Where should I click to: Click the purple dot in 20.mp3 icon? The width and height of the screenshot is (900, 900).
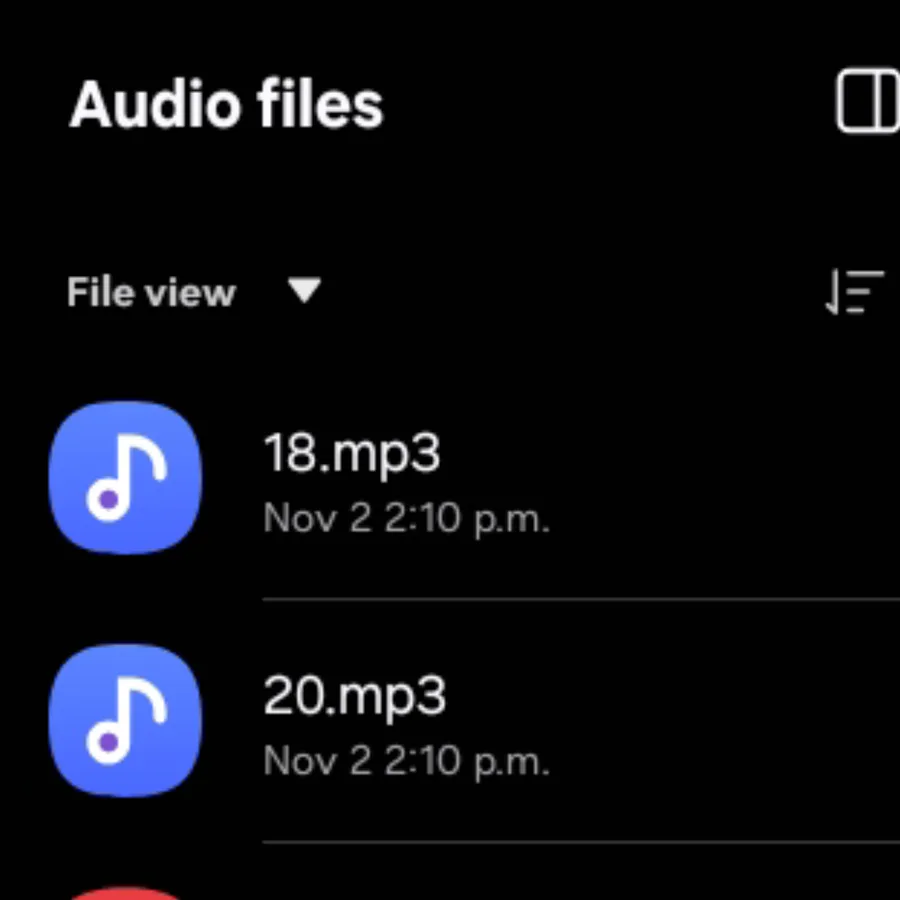point(109,742)
